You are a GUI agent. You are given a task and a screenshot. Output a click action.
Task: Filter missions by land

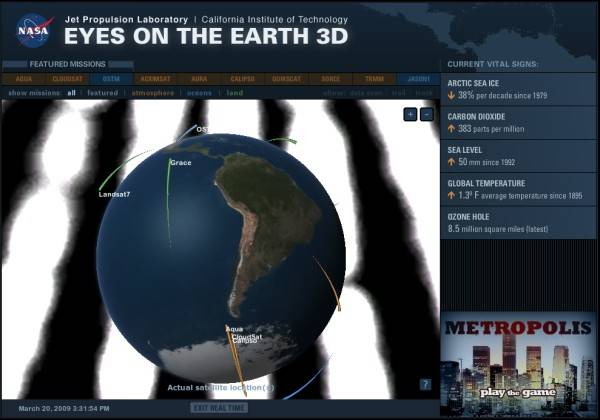pyautogui.click(x=235, y=93)
